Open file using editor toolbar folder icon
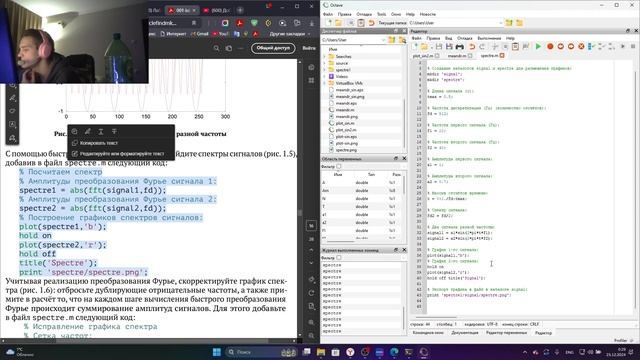 (424, 47)
